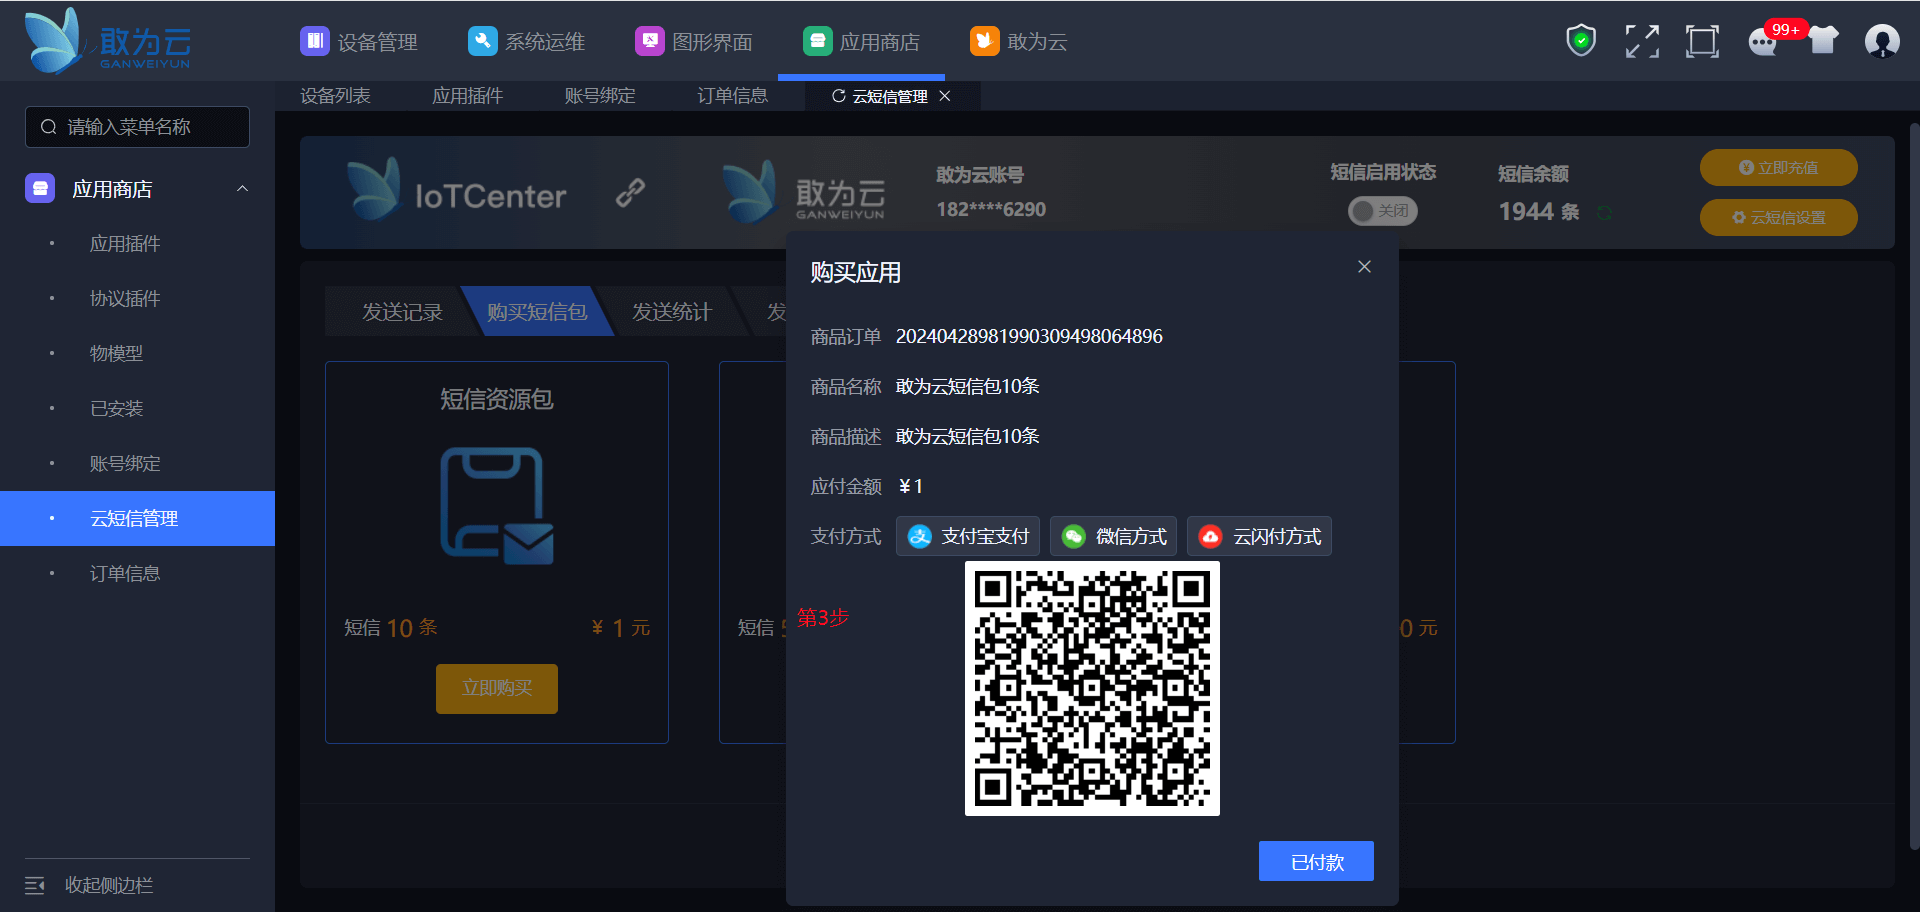
Task: Collapse the 应用商店 sidebar menu
Action: [242, 189]
